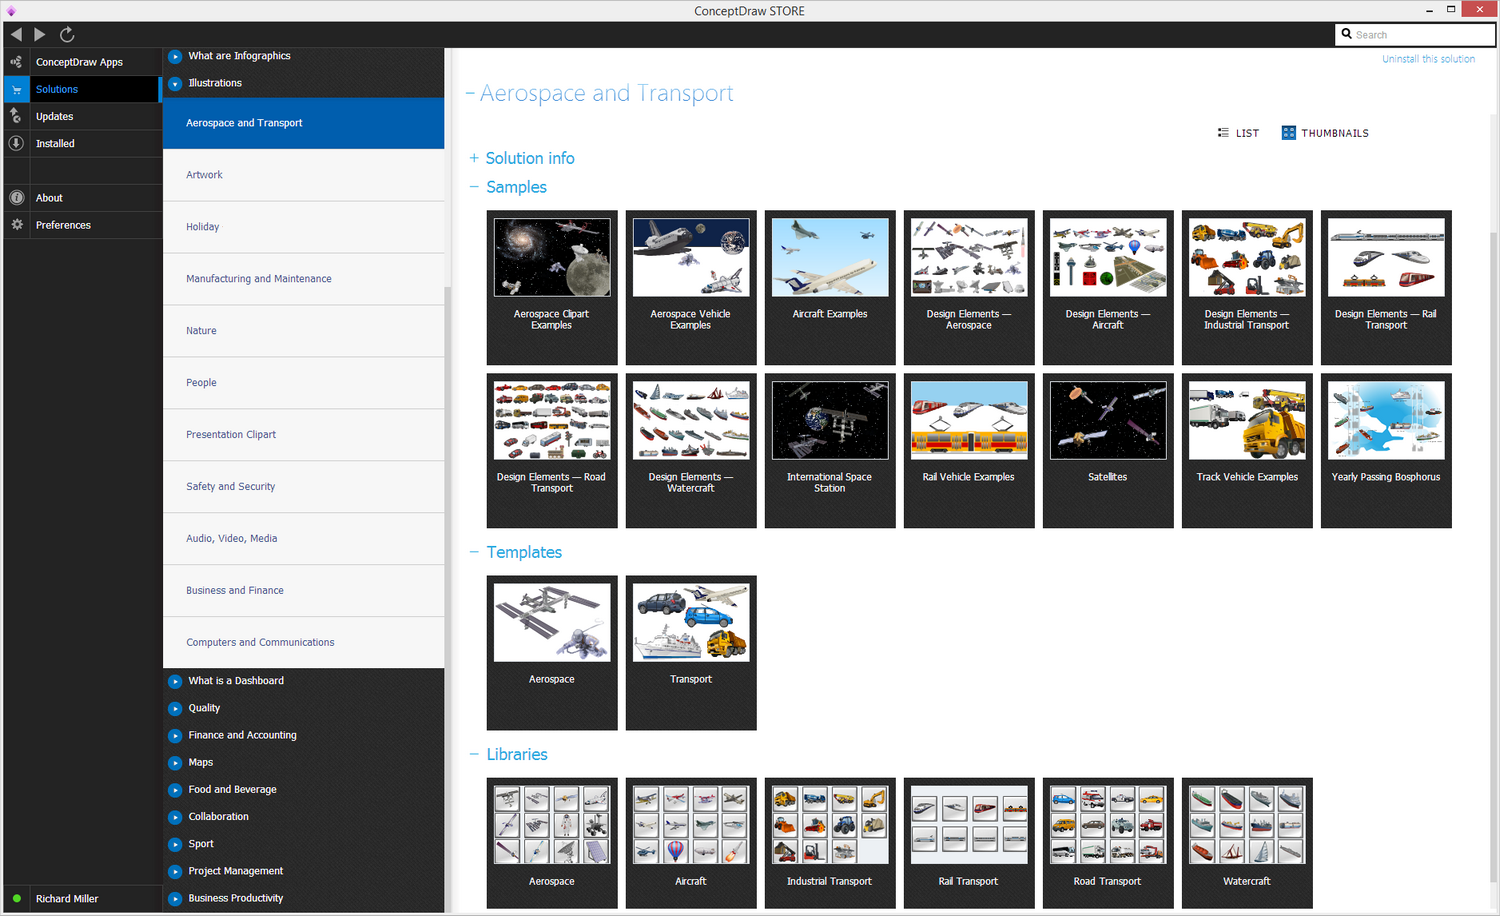
Task: Click the back navigation arrow
Action: point(16,34)
